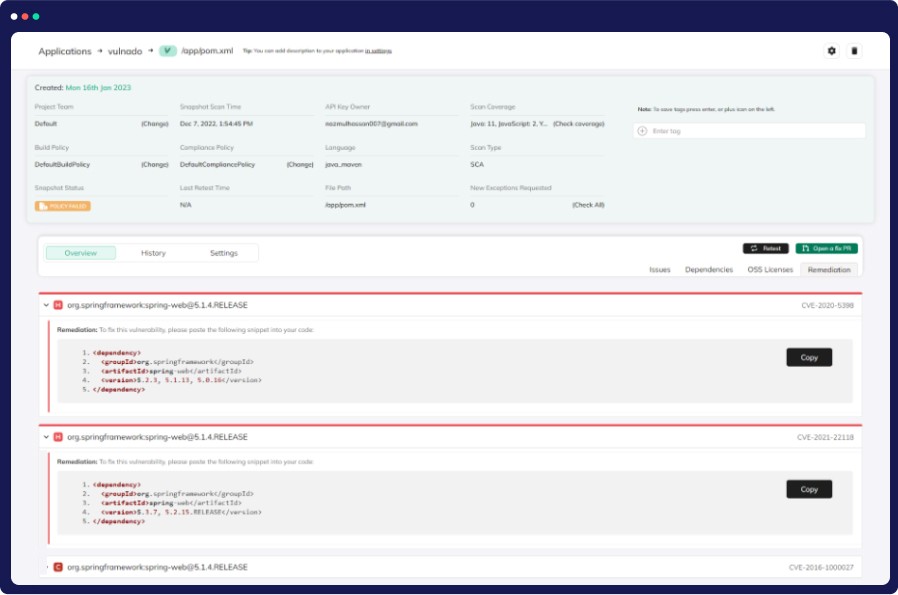Click the trash delete icon
898x595 pixels.
[x=854, y=51]
